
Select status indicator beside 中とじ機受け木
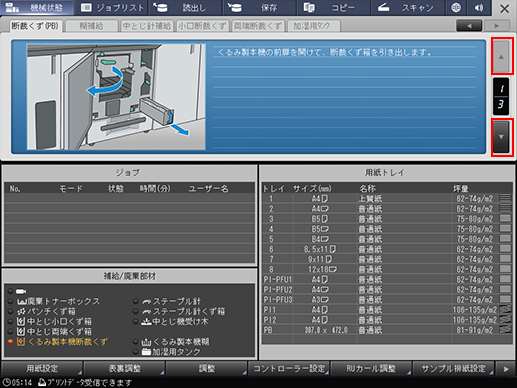pos(136,322)
